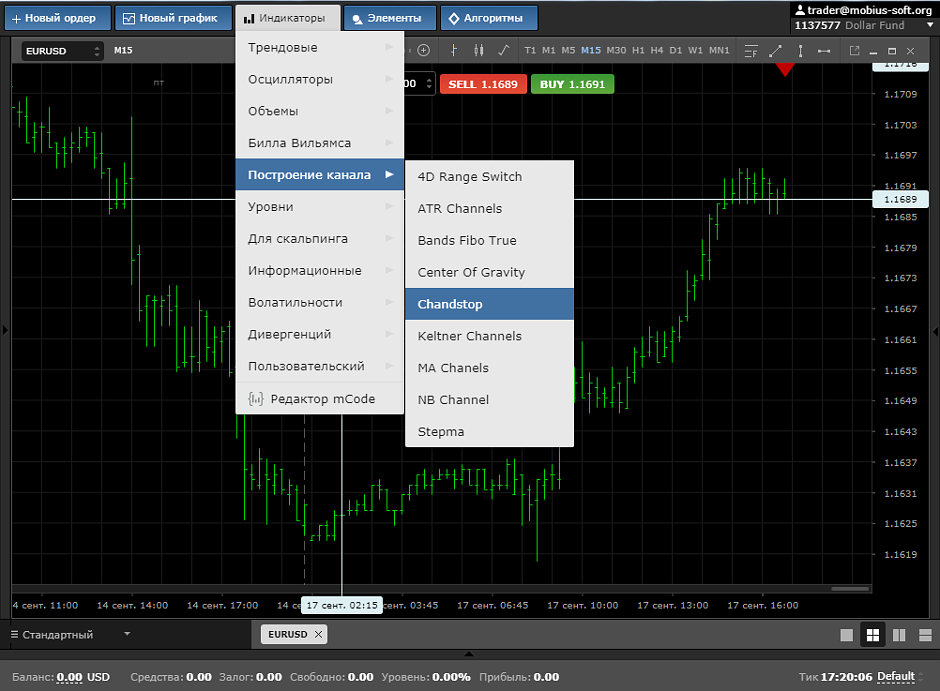Choose NB Channel indicator

[x=489, y=399]
